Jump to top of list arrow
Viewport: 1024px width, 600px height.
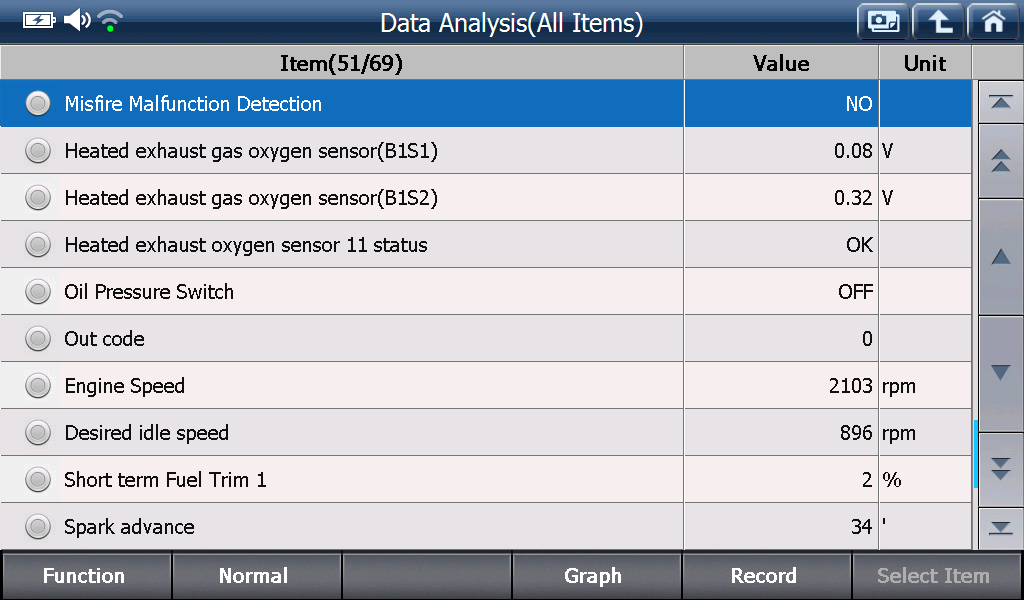(x=1000, y=103)
